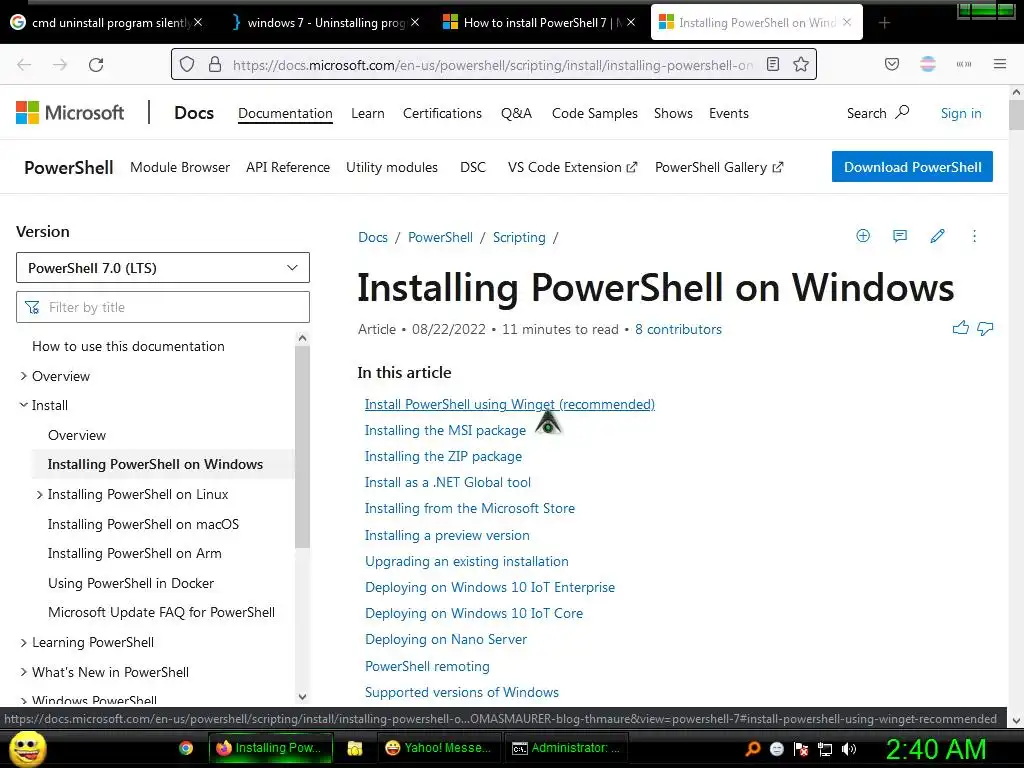Viewport: 1024px width, 768px height.
Task: Open the PowerShell 7.0 (LTS) version dropdown
Action: tap(163, 268)
